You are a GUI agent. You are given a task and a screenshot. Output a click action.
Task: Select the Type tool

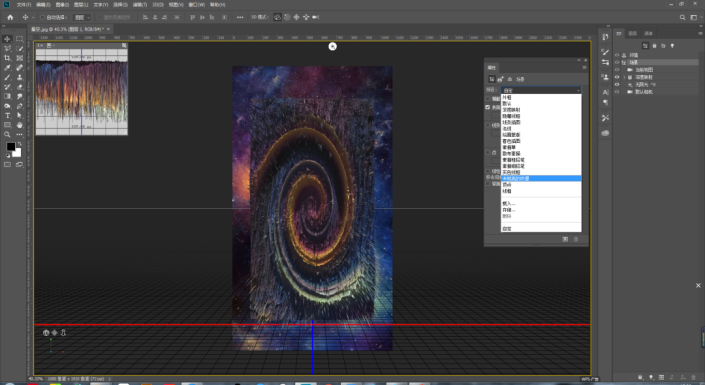(7, 116)
